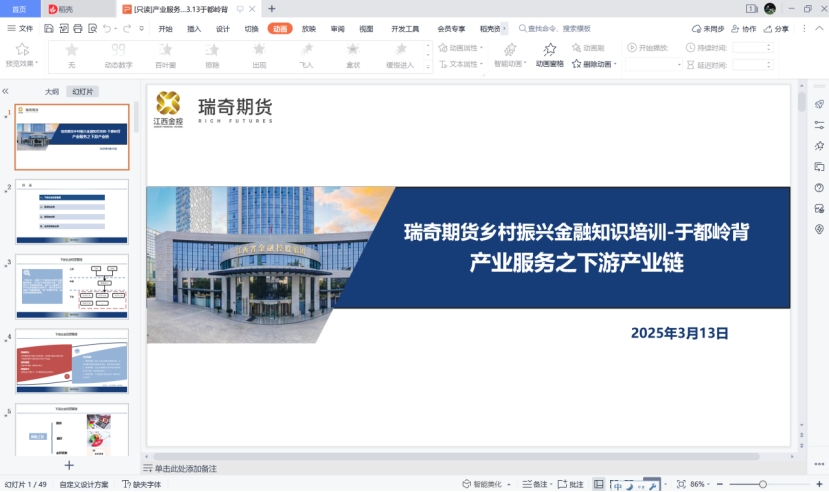
Task: Open the 动画属性 dropdown
Action: click(460, 48)
